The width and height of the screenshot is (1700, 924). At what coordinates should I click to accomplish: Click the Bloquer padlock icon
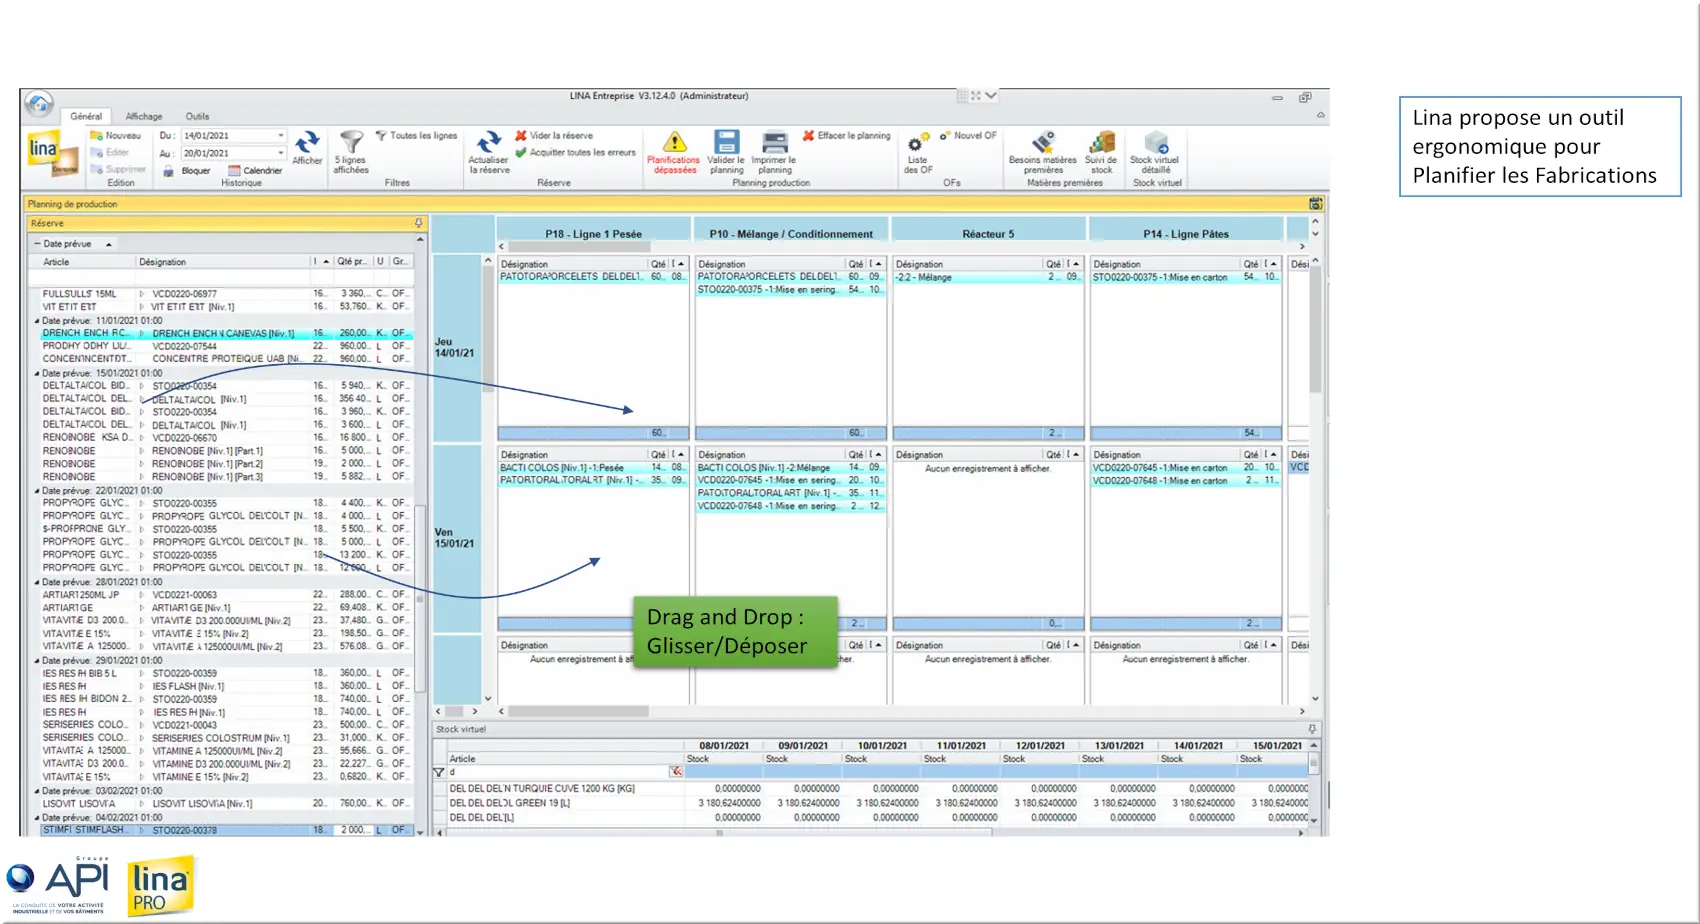(x=168, y=171)
